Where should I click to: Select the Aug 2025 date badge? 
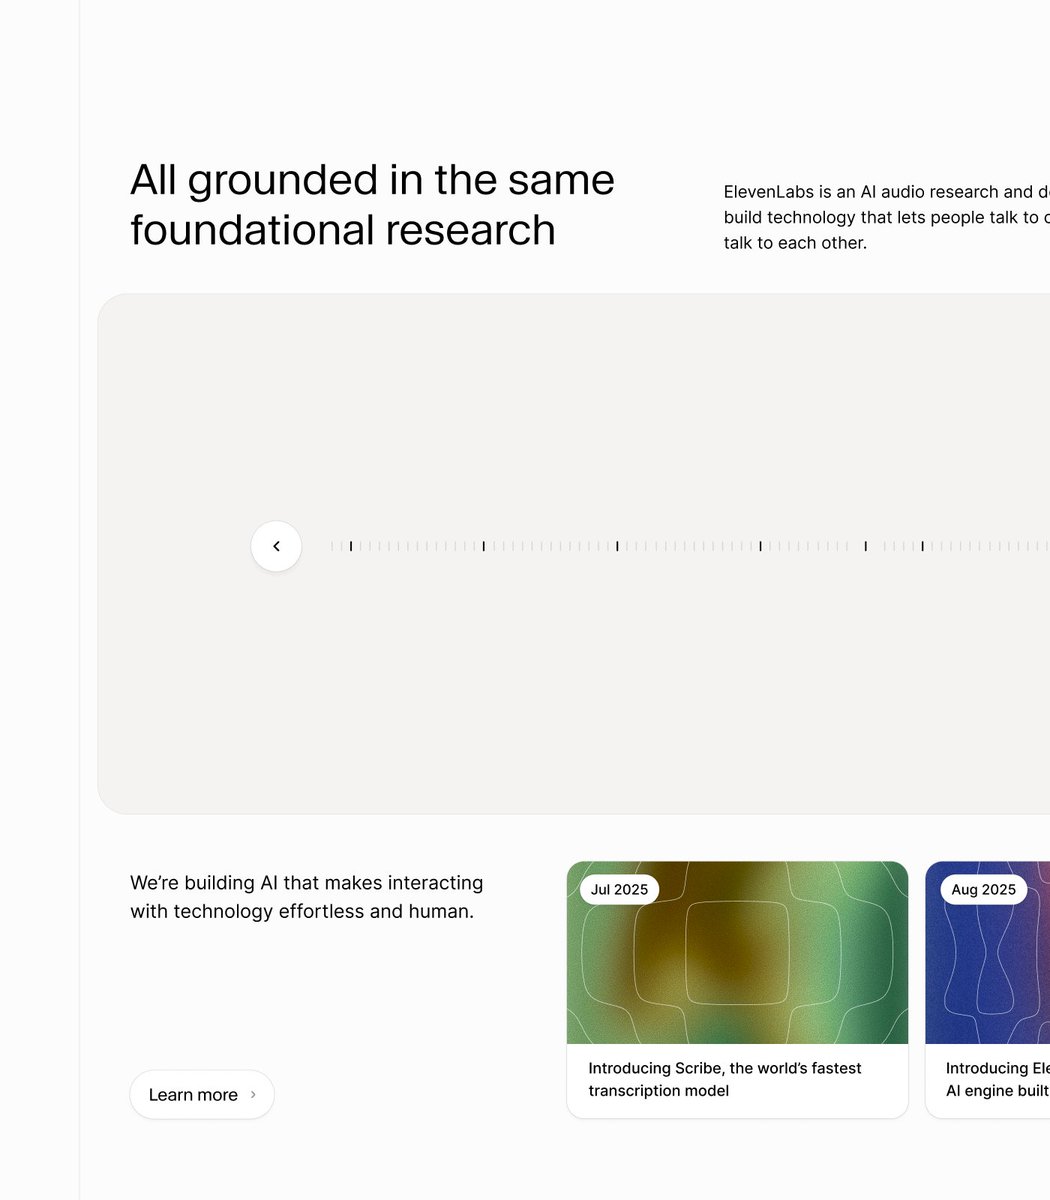pos(983,889)
